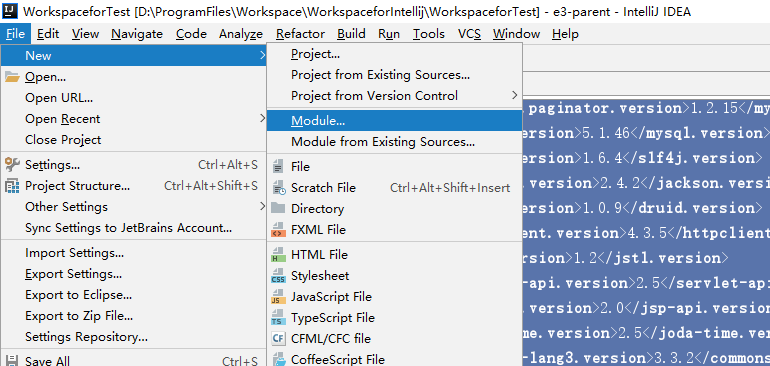770x366 pixels.
Task: Open Project Structure... entry
Action: coord(134,186)
